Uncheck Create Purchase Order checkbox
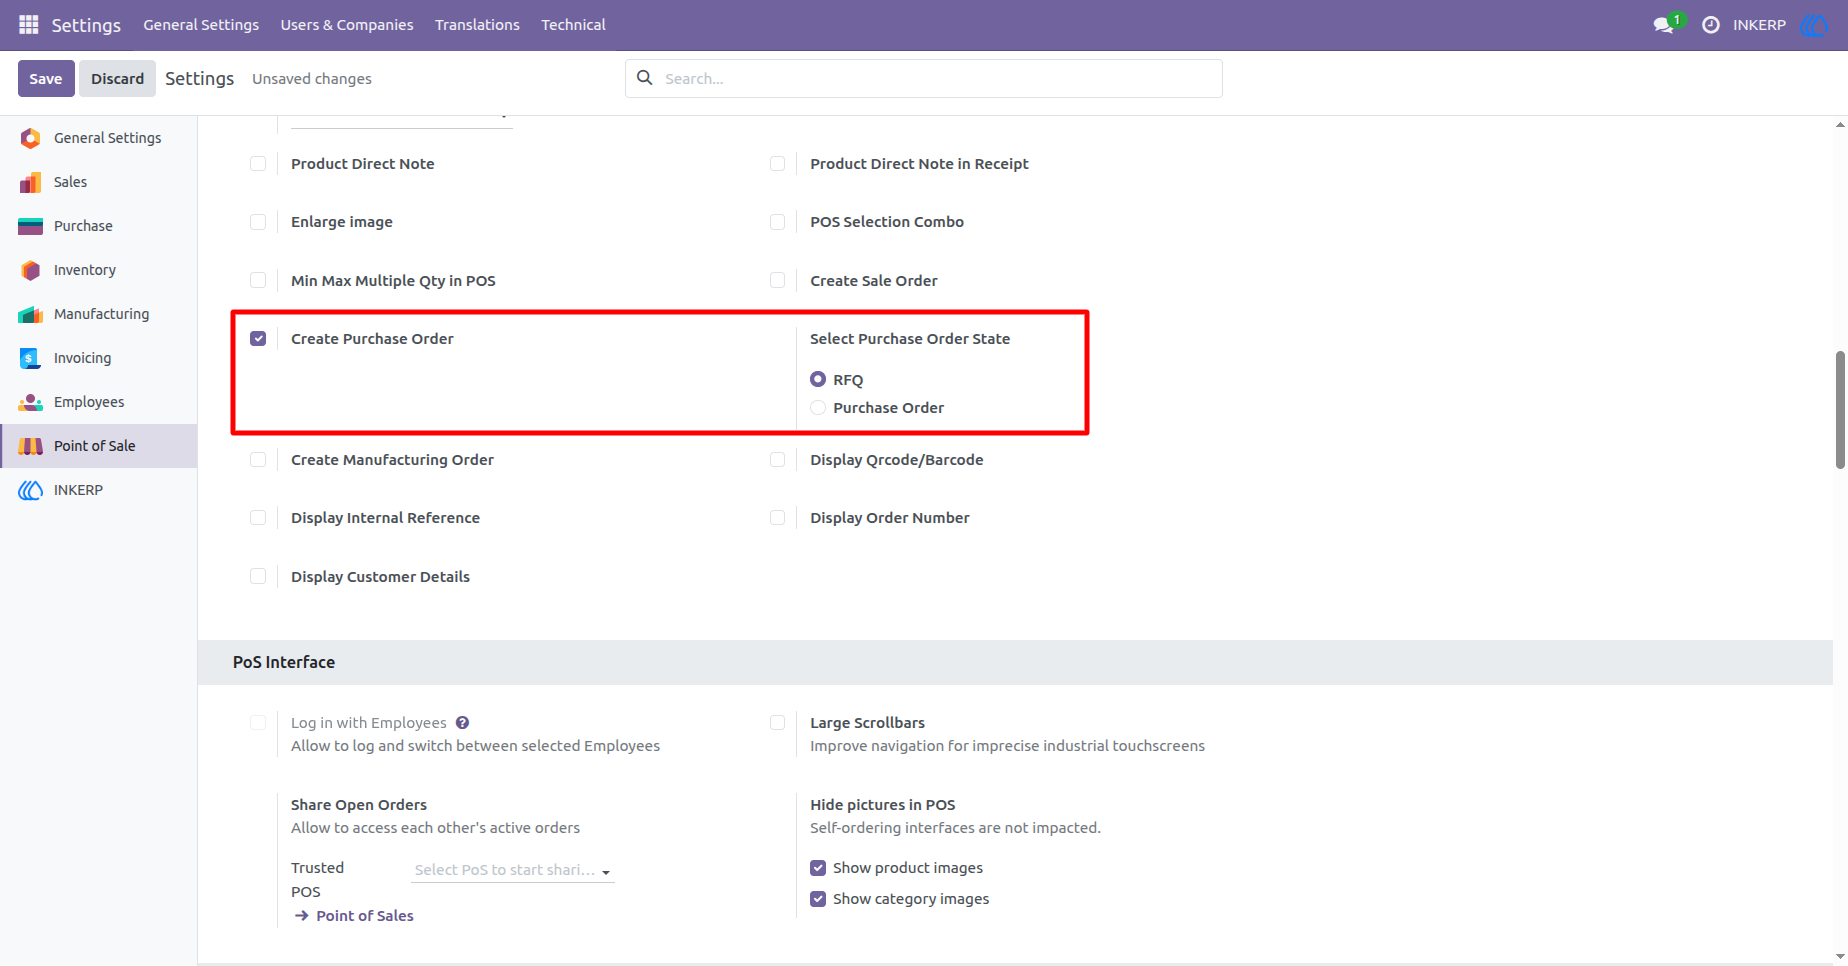 258,339
